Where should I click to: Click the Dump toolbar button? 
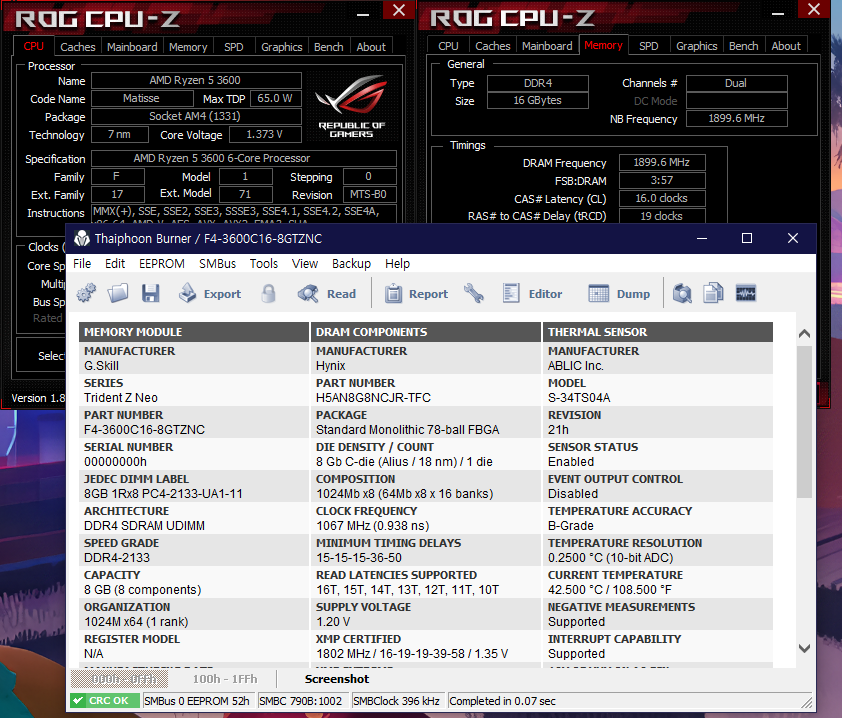click(x=619, y=294)
